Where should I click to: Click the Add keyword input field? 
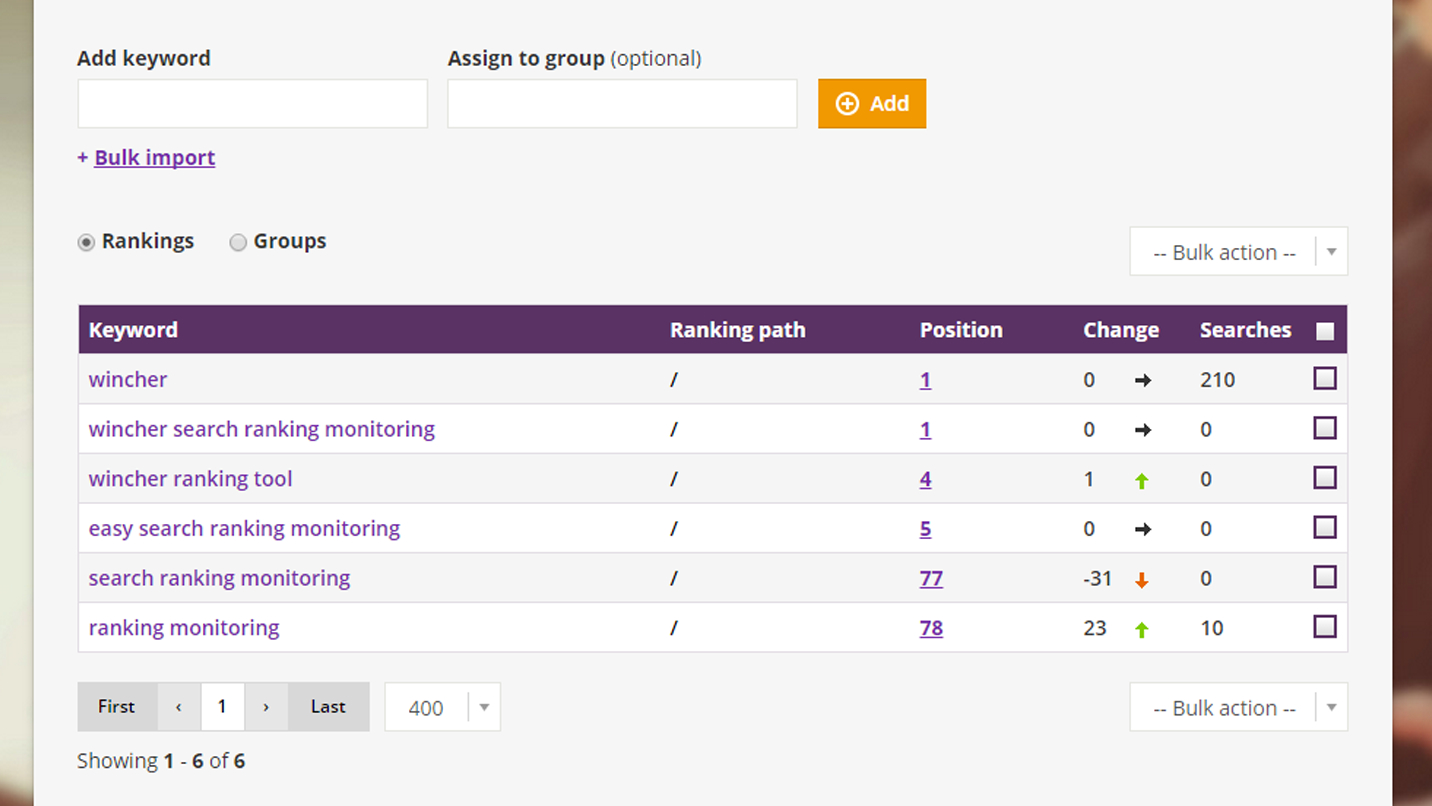tap(252, 104)
